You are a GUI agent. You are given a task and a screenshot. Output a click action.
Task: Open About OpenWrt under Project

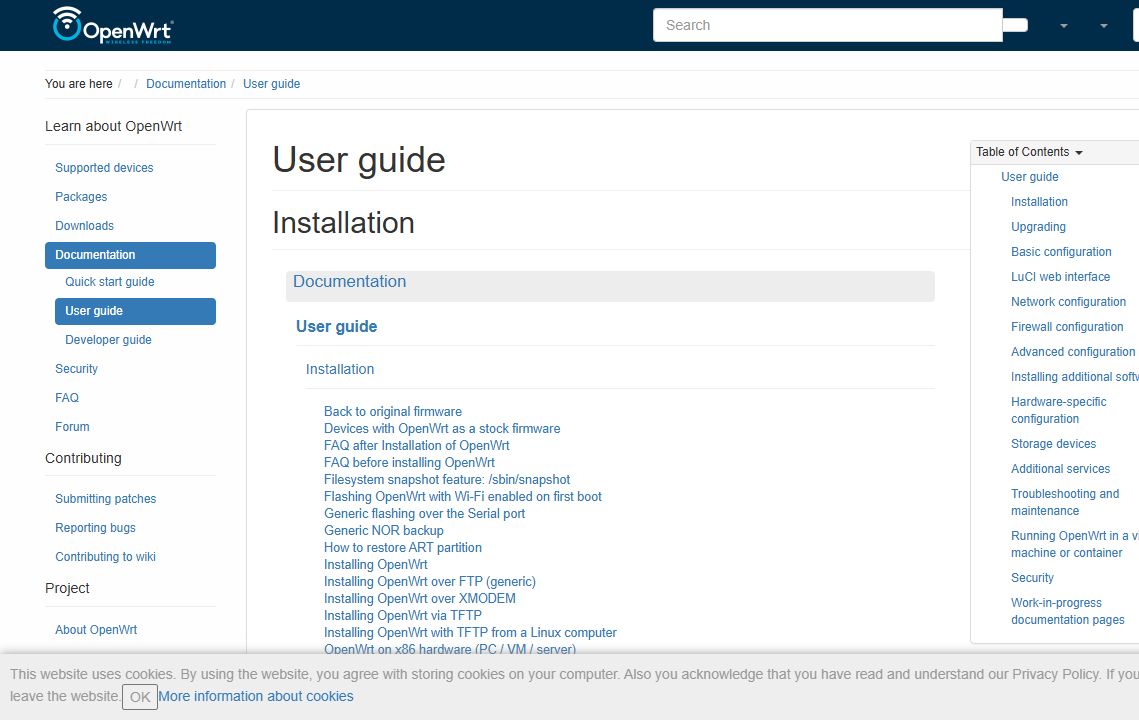[x=96, y=630]
